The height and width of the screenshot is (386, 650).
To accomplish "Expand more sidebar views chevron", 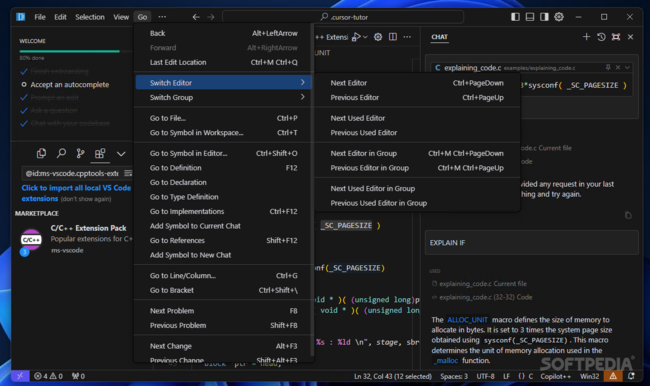I will point(121,154).
